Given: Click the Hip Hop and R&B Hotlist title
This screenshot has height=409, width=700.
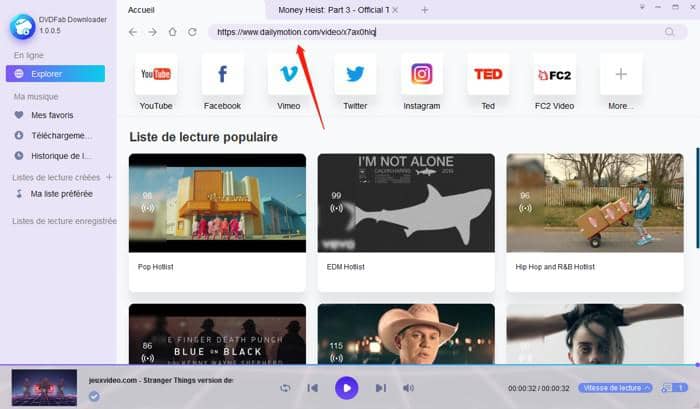Looking at the screenshot, I should (555, 267).
